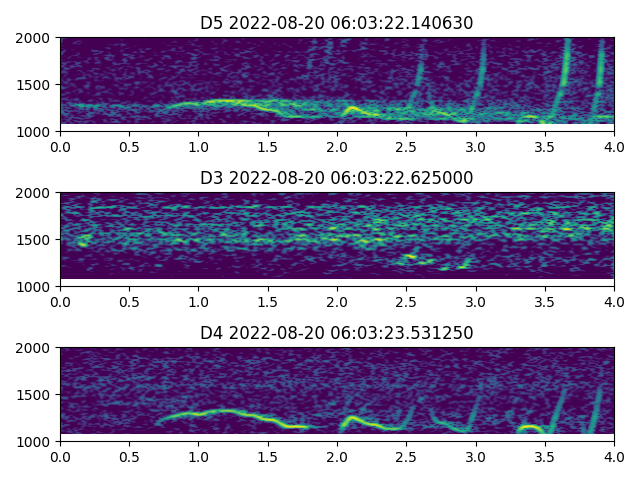The height and width of the screenshot is (480, 640).
Task: Click the D3 spectrogram title text
Action: [337, 178]
